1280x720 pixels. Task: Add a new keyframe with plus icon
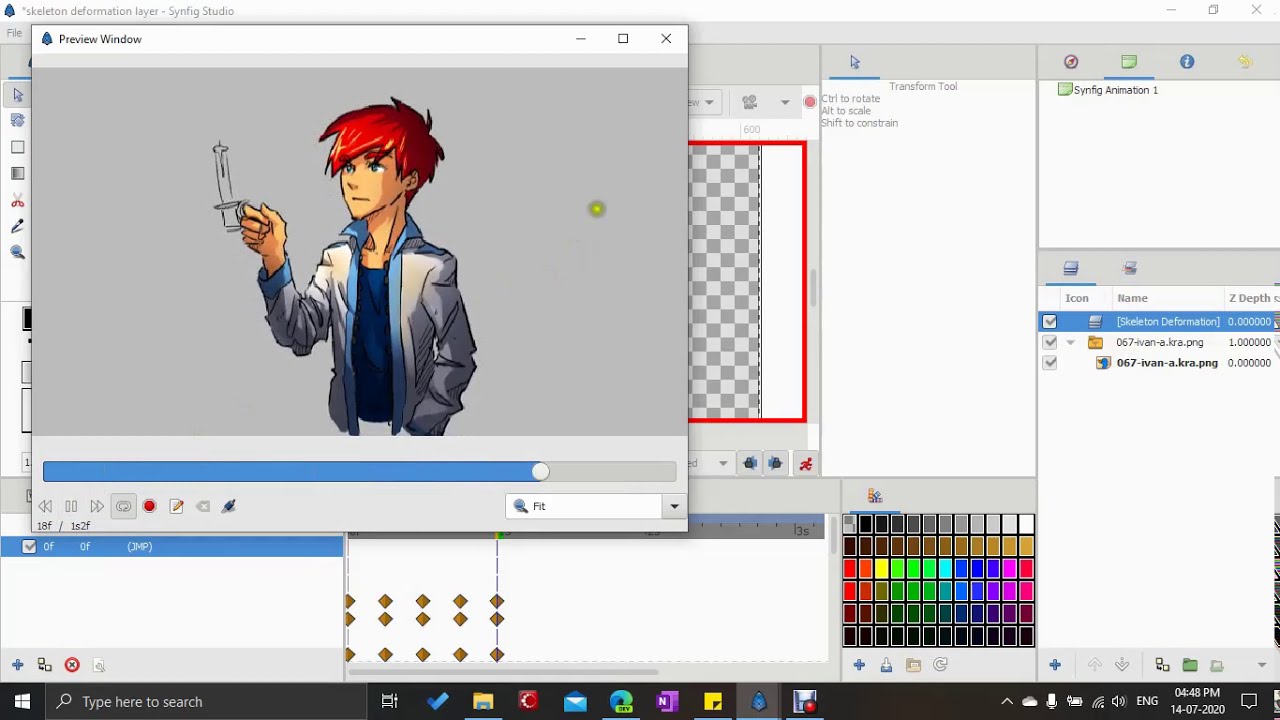[18, 665]
